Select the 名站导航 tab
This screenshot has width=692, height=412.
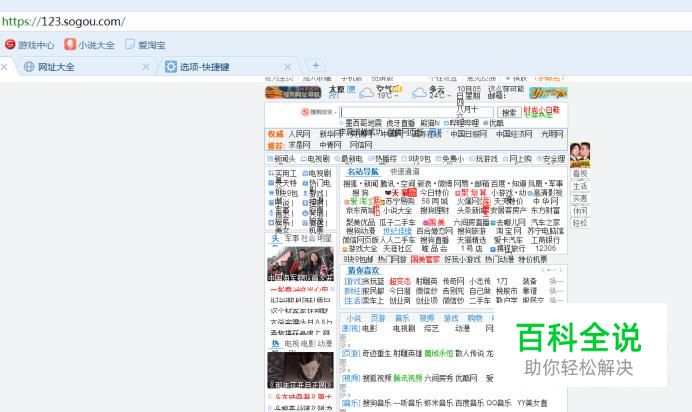[363, 172]
